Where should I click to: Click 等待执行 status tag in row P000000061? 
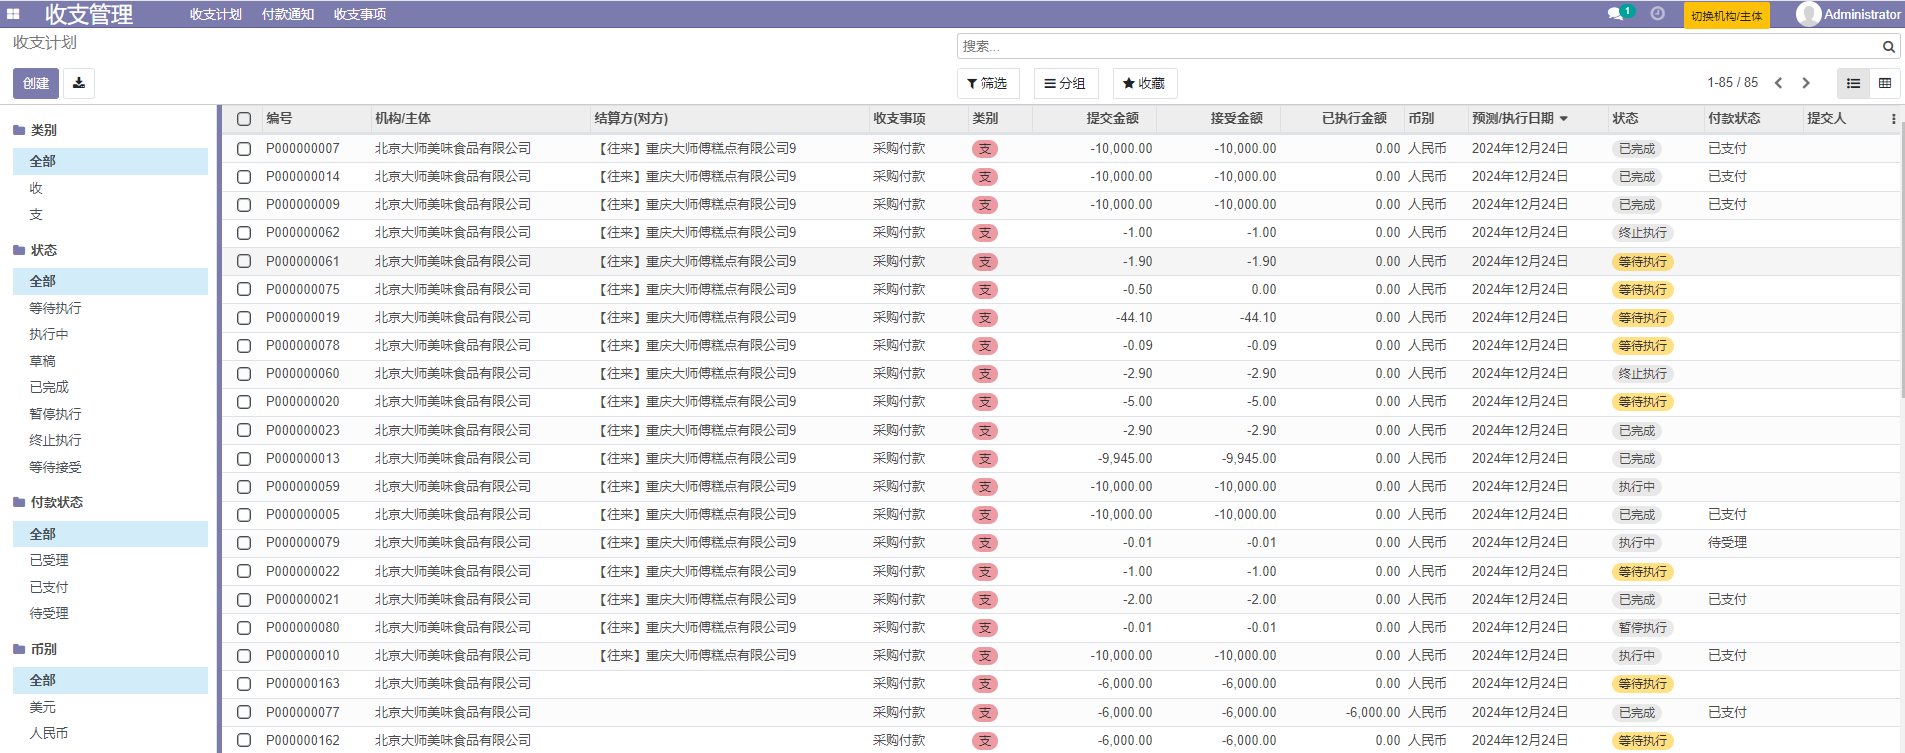(x=1643, y=262)
